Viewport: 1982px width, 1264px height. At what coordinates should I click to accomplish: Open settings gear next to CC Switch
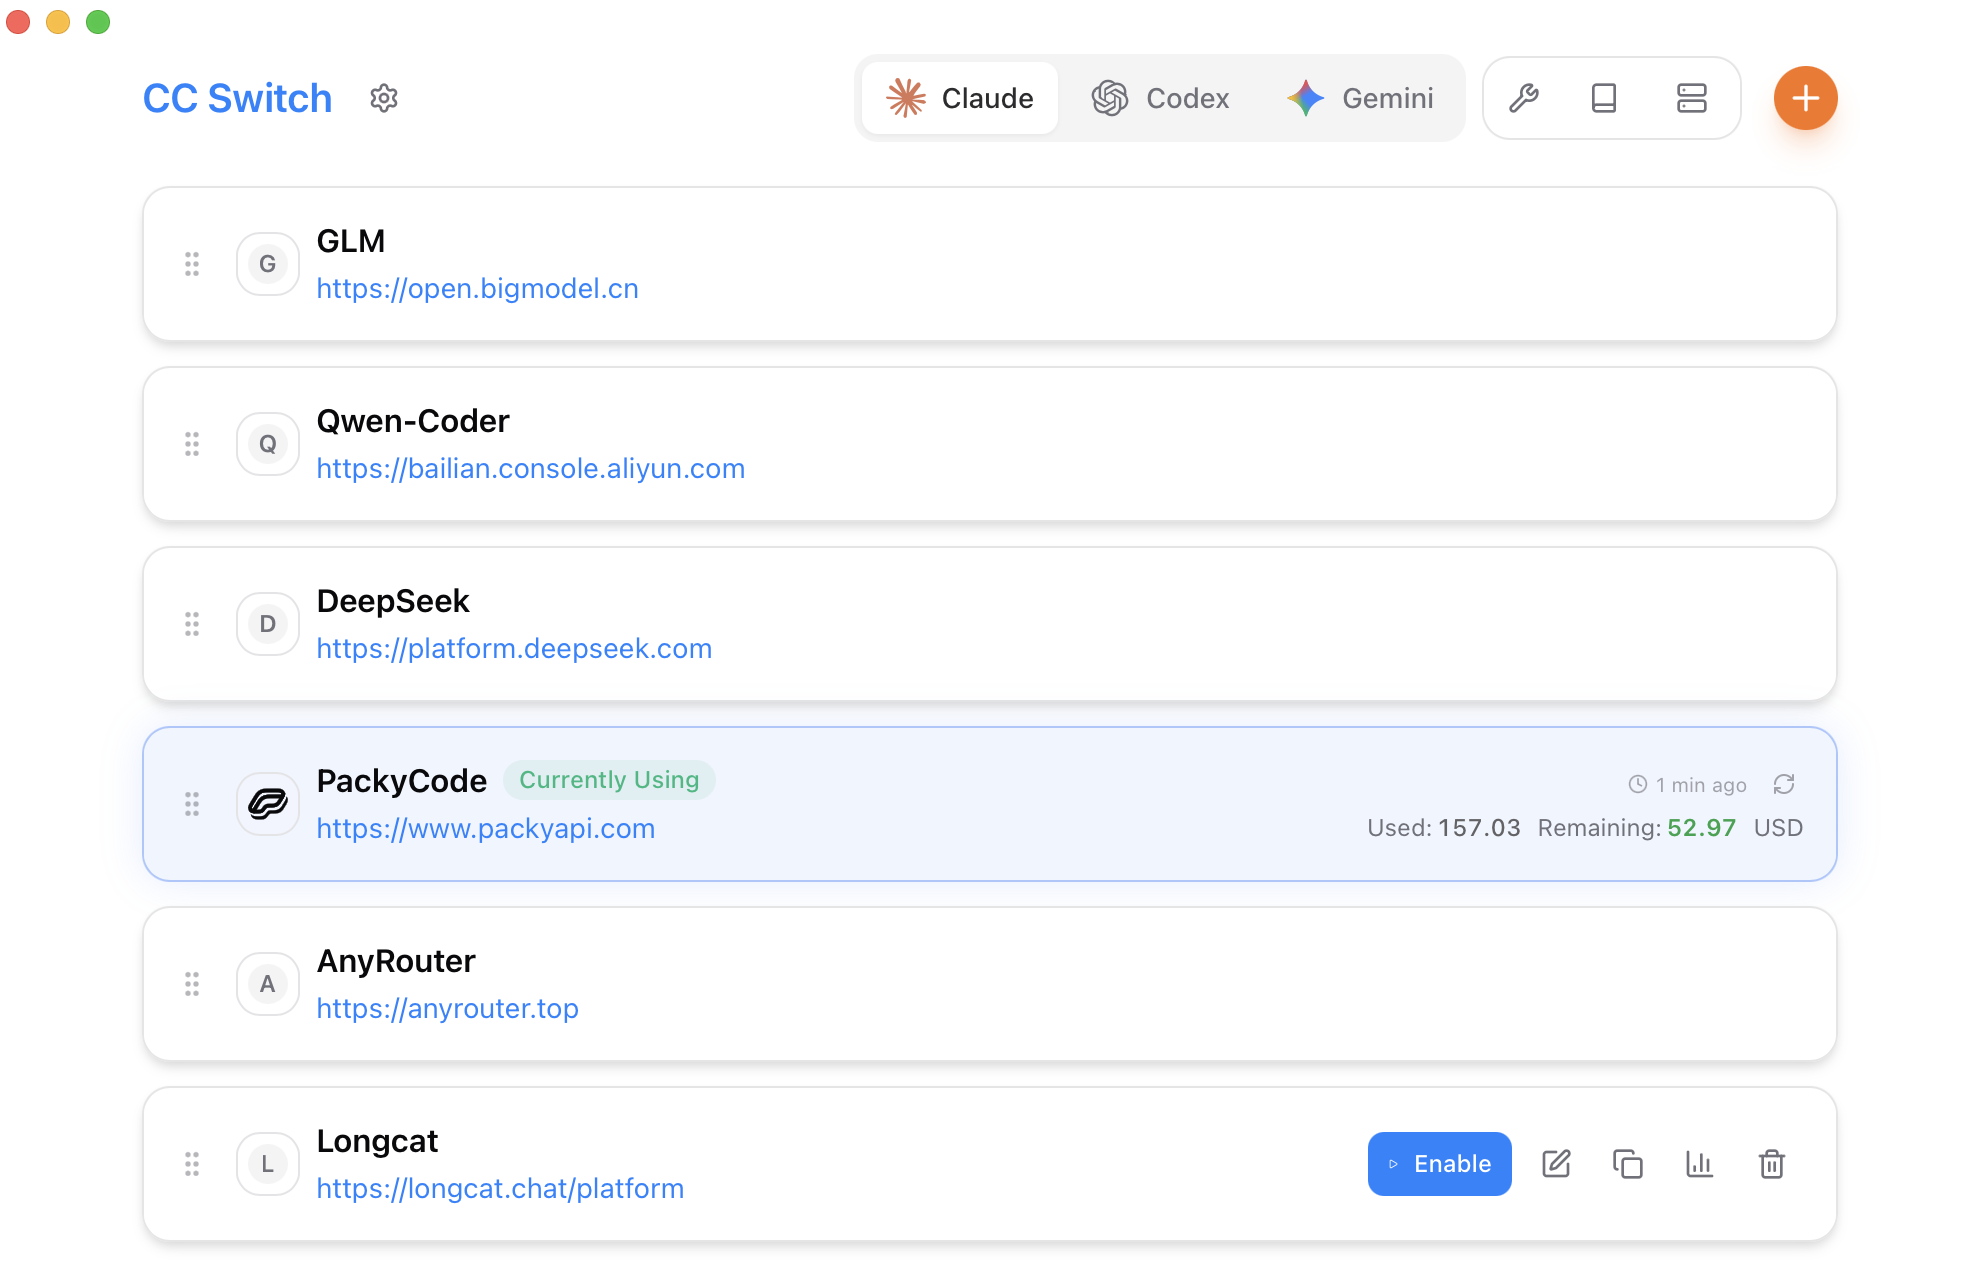pos(384,98)
